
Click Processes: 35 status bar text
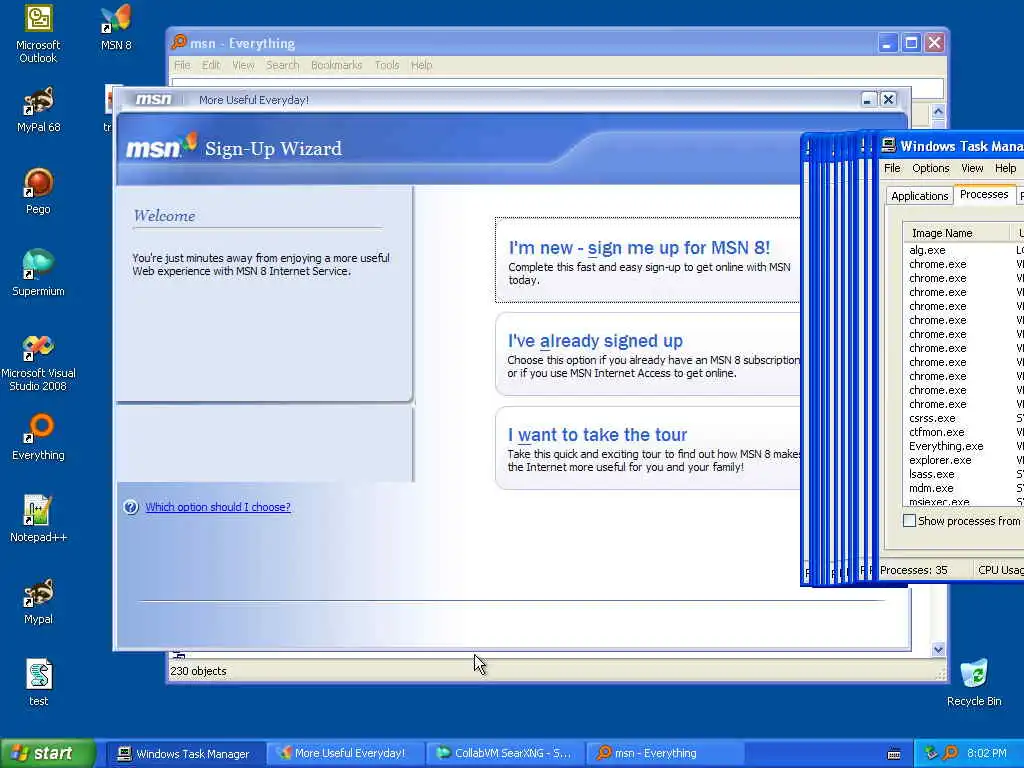tap(913, 570)
